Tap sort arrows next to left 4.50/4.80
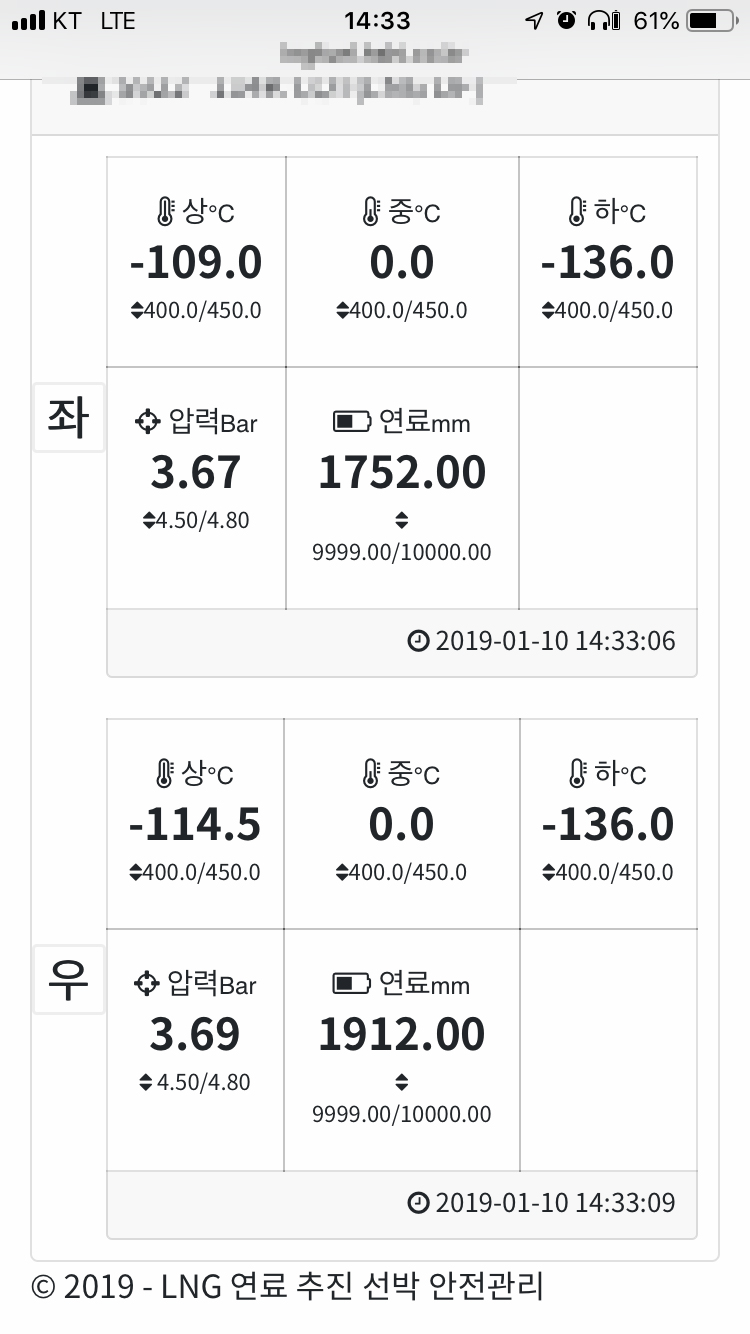Screen dimensions: 750x1334 point(149,521)
